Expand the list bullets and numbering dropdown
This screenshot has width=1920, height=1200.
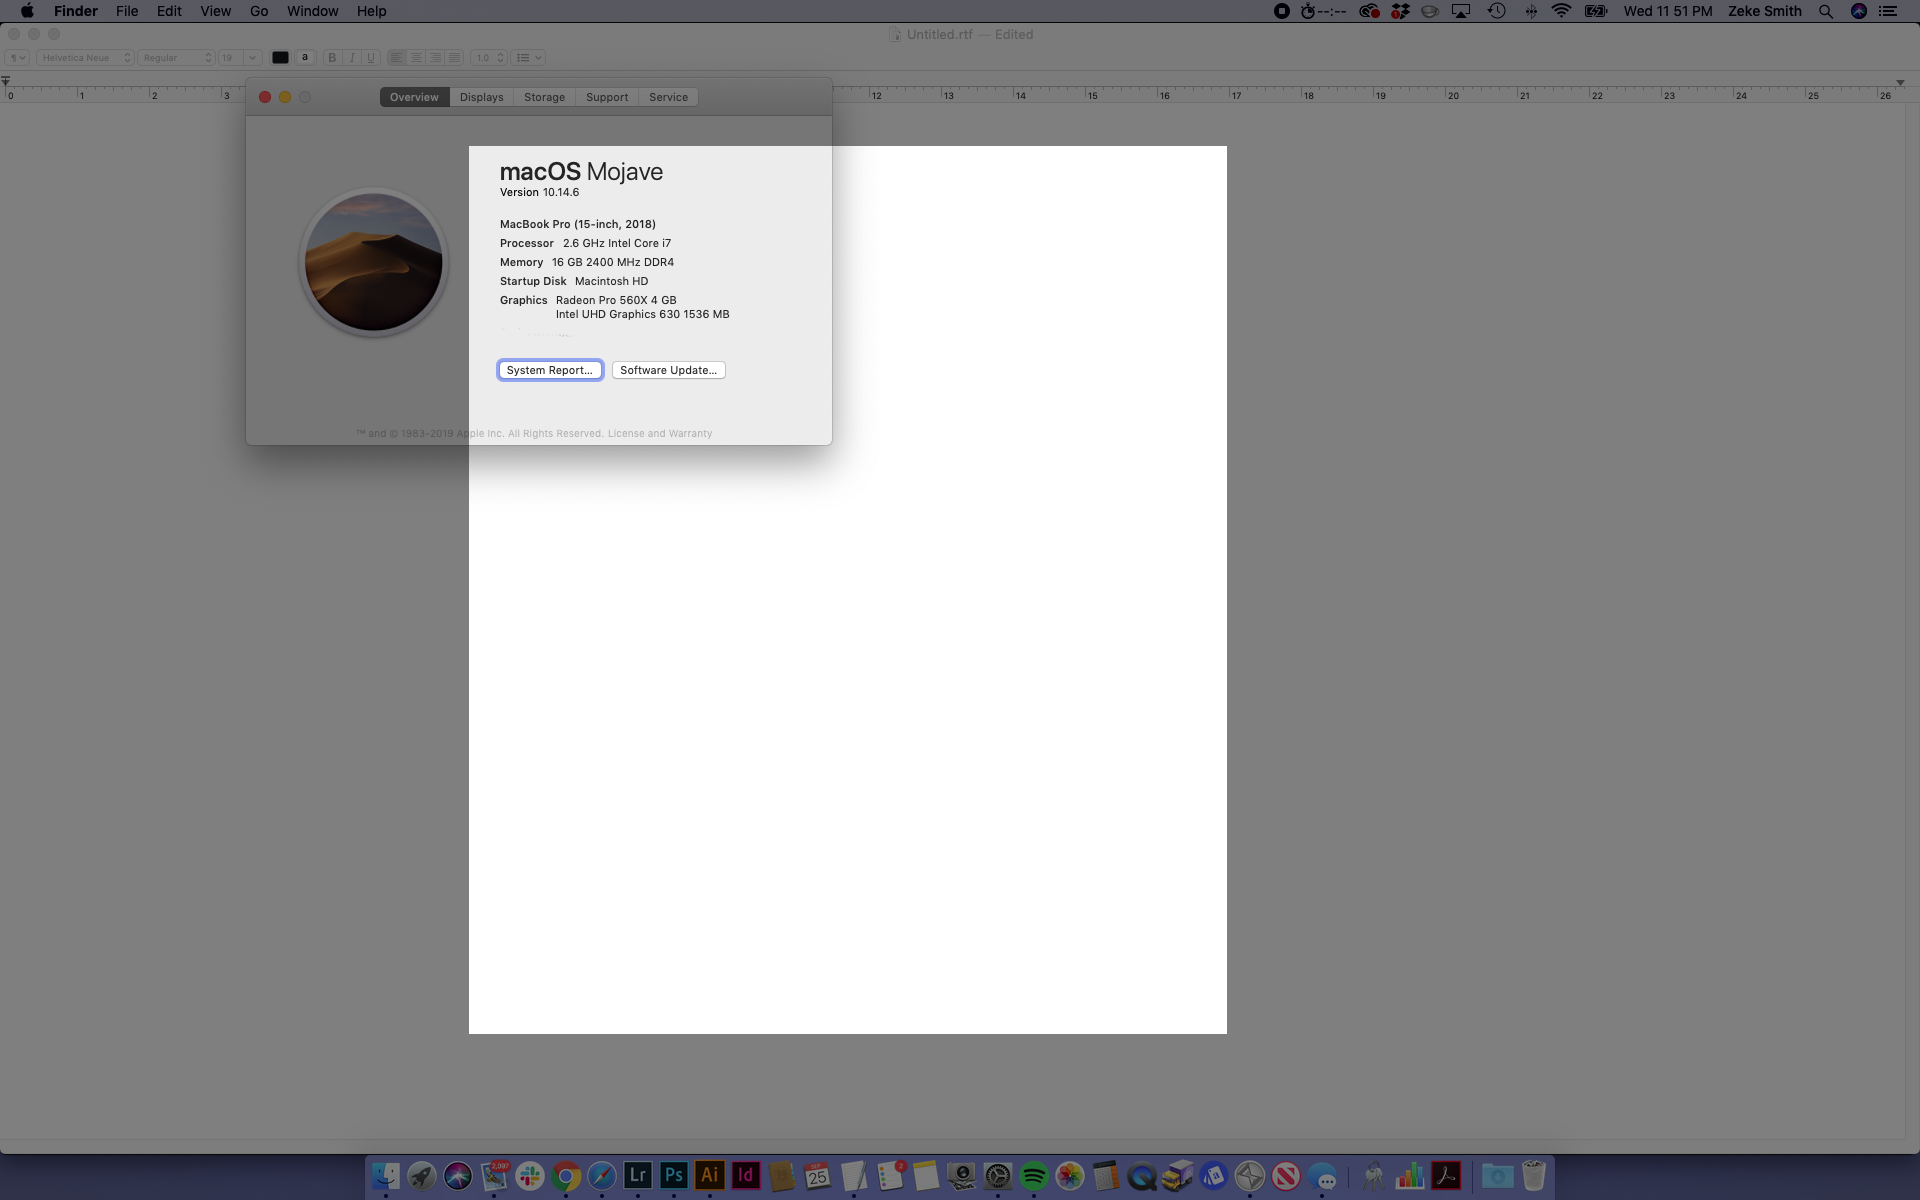(528, 58)
